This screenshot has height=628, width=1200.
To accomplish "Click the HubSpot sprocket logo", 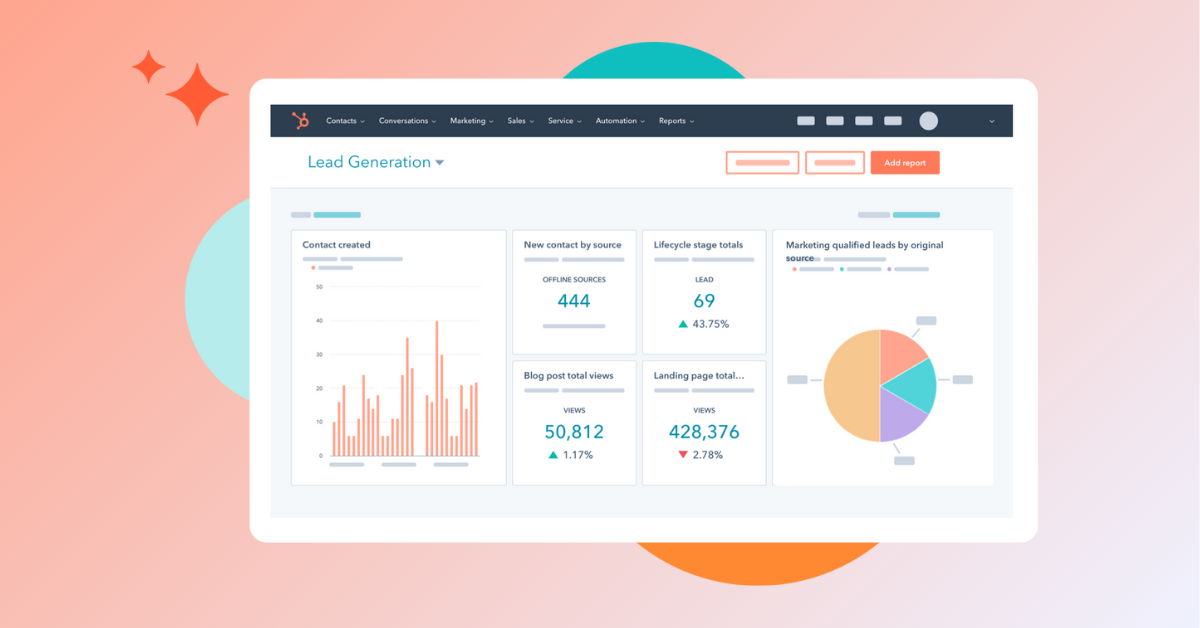I will [x=300, y=121].
